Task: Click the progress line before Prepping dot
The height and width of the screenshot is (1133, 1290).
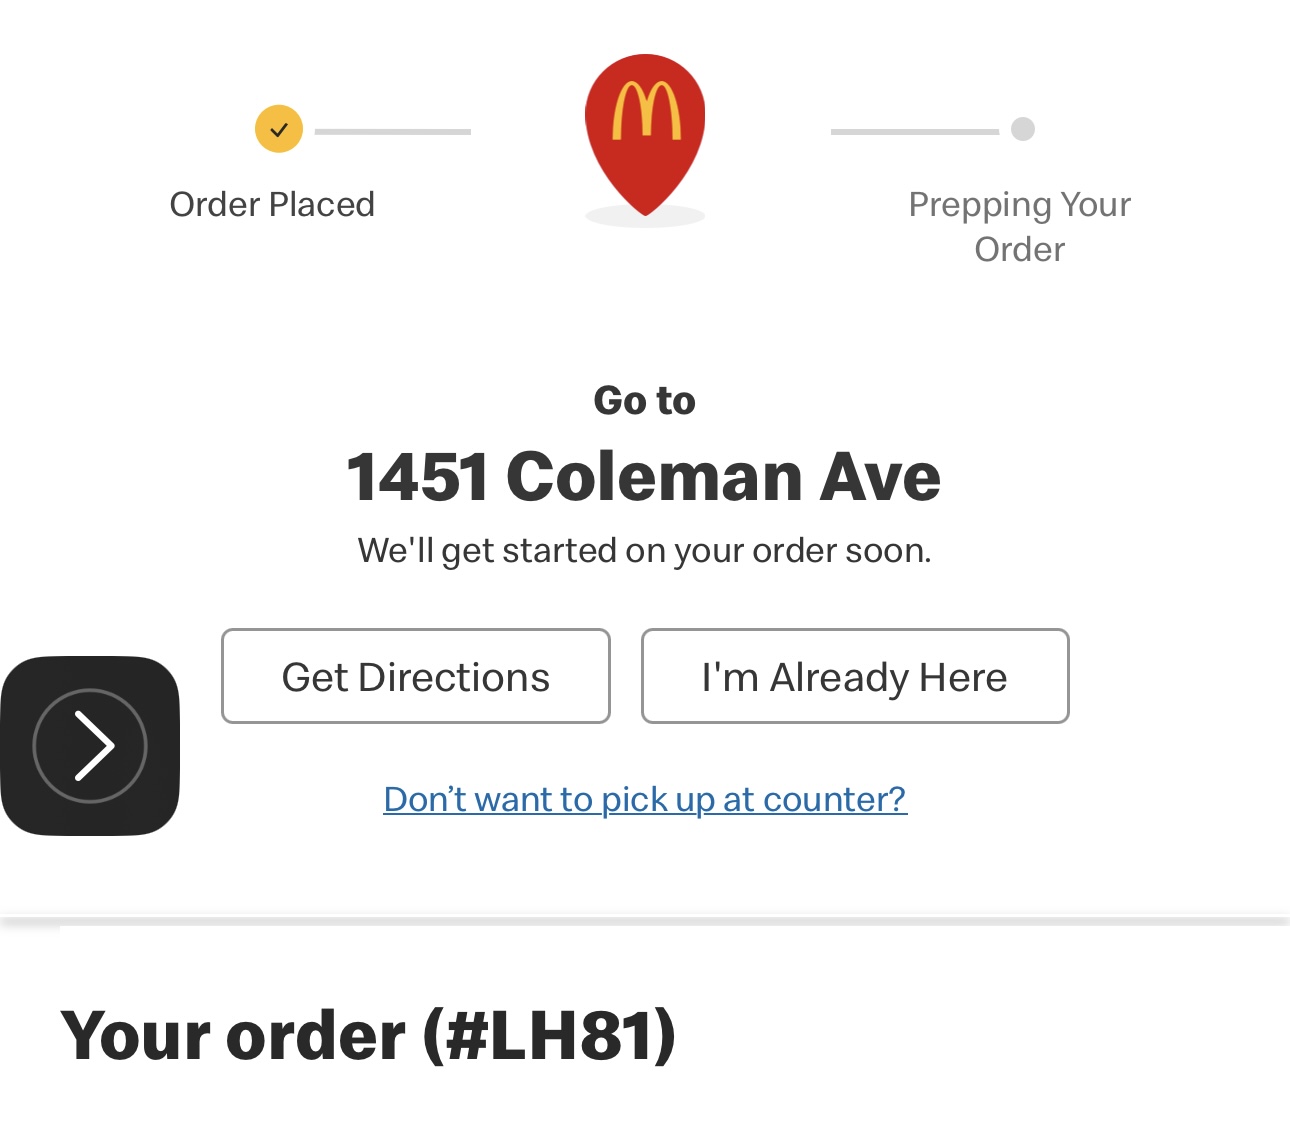Action: [x=914, y=131]
